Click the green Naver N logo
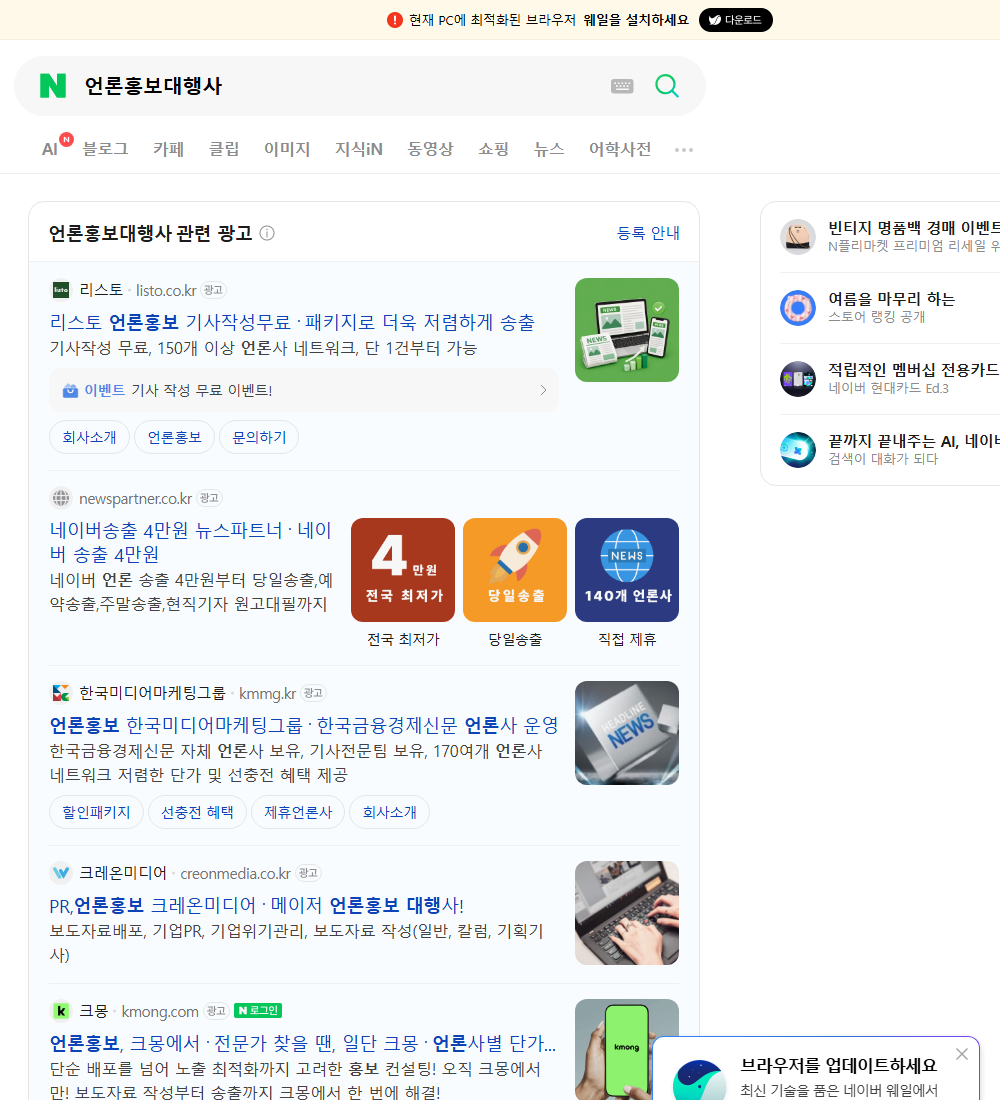 53,86
